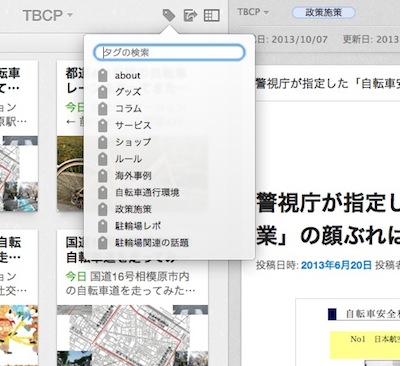Click the 更新日 date in the note header
The width and height of the screenshot is (400, 366).
[371, 40]
